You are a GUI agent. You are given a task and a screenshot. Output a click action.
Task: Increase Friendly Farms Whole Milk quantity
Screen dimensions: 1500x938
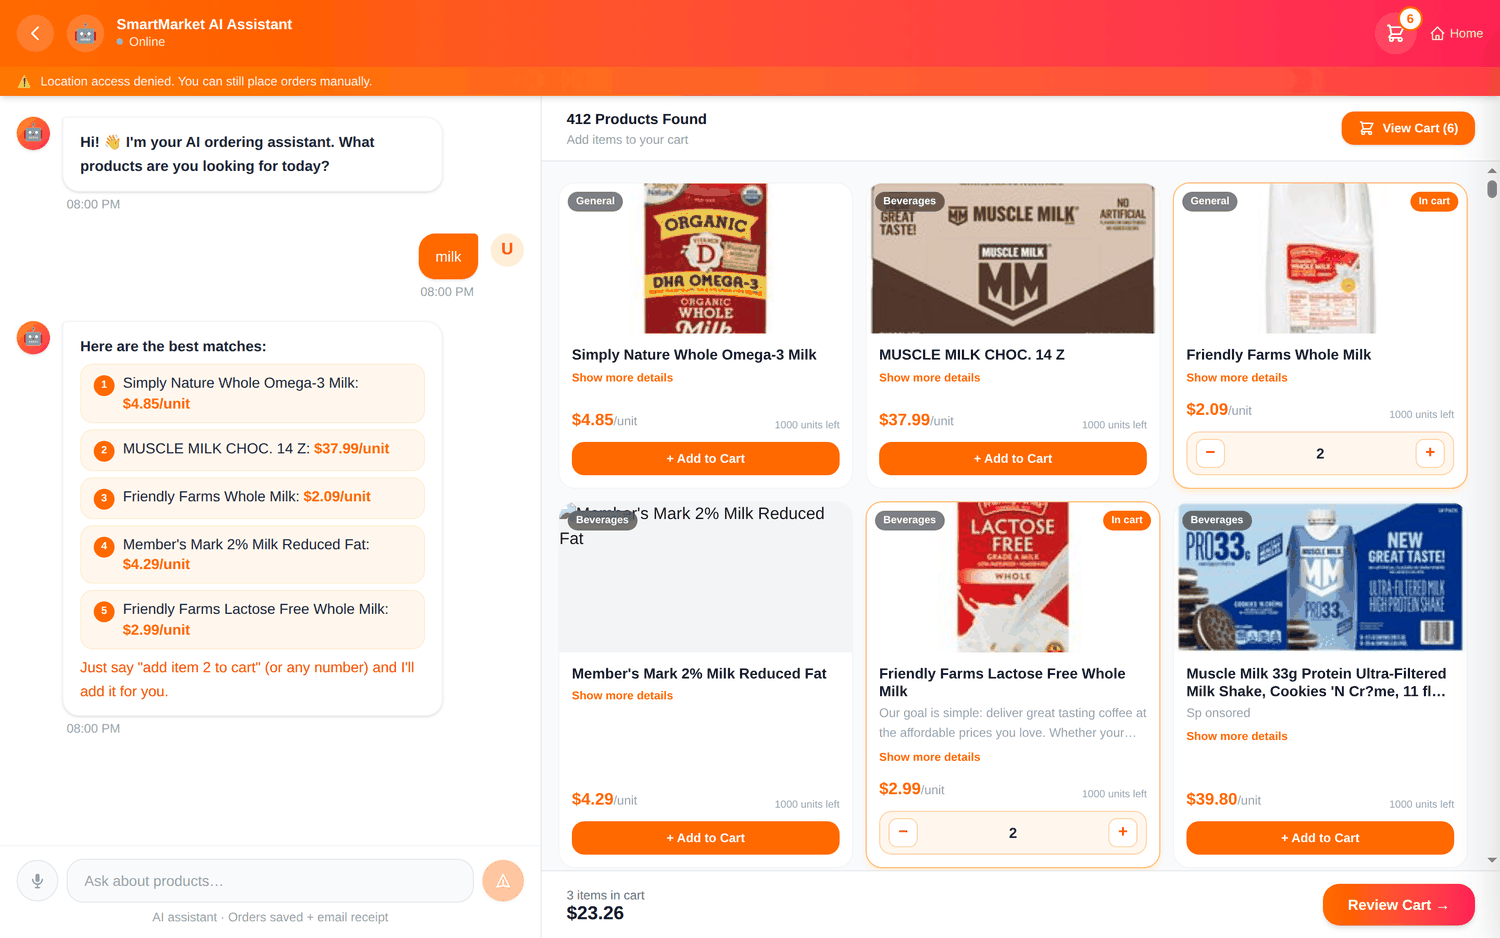tap(1430, 453)
